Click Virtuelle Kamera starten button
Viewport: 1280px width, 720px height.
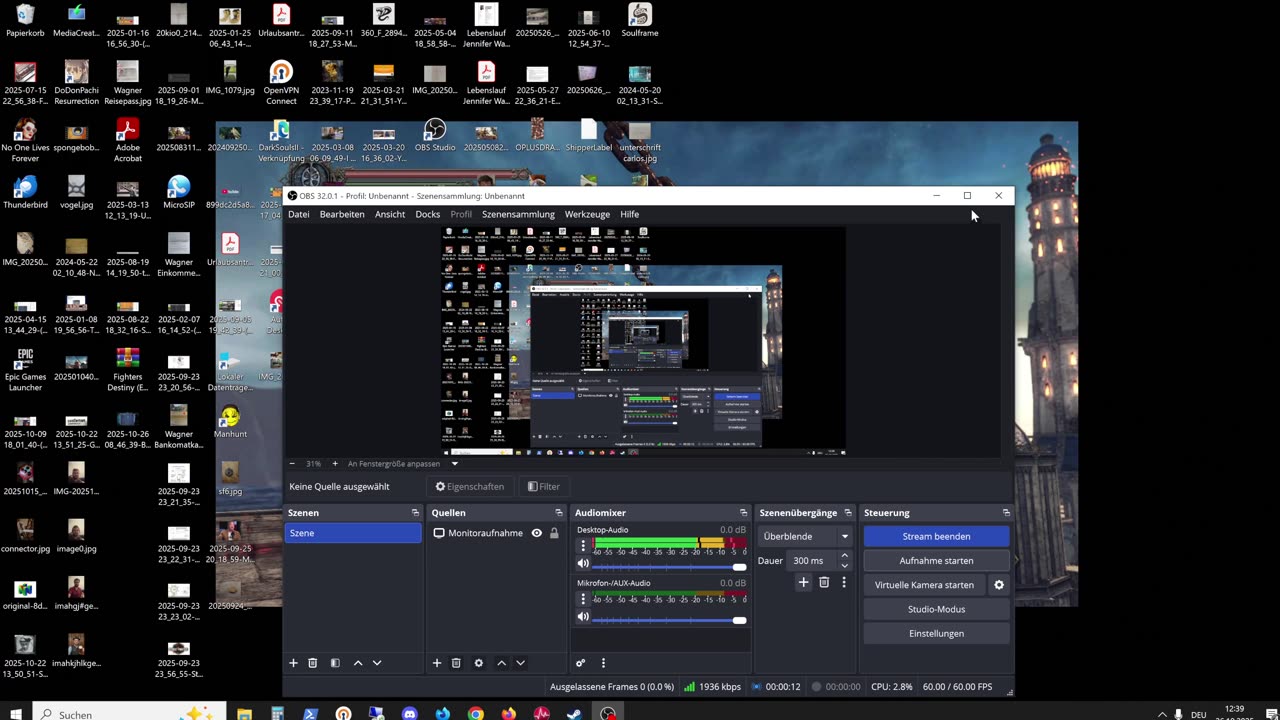coord(924,585)
